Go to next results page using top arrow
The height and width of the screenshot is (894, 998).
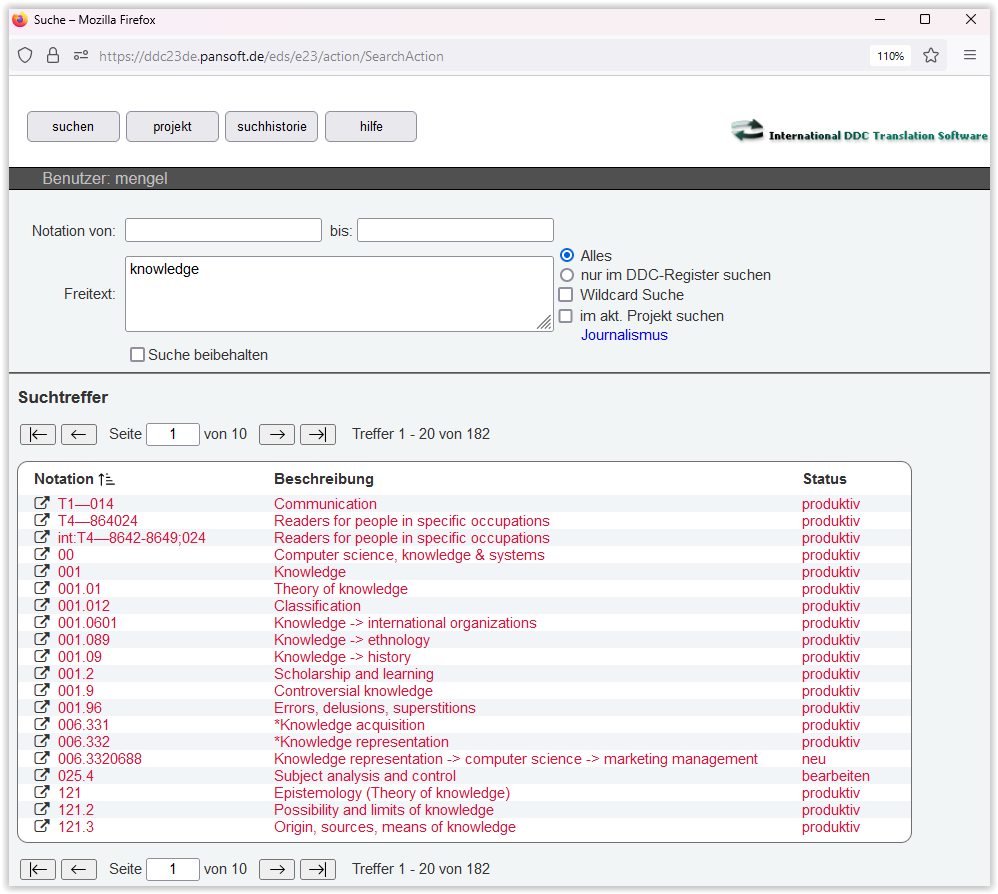pos(277,434)
